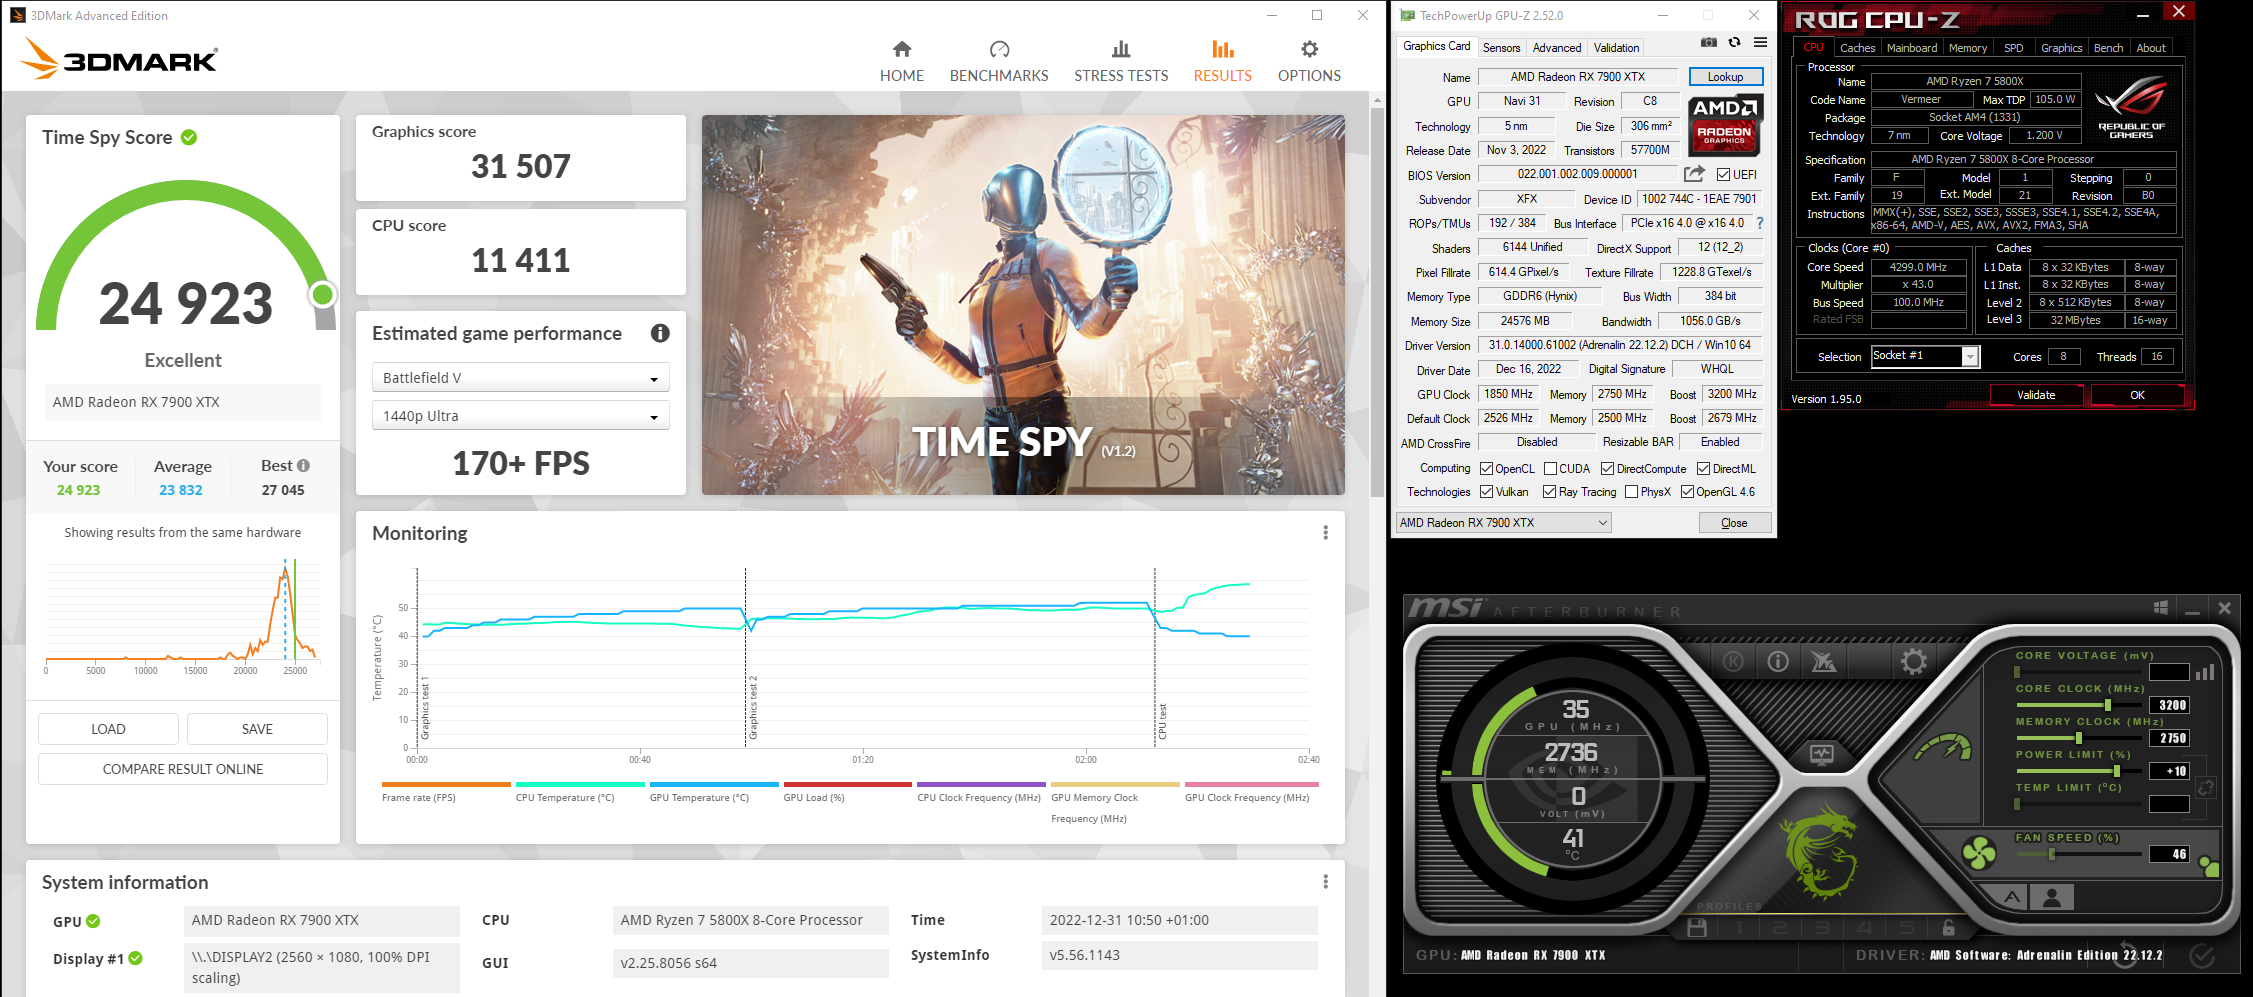Open Afterburner hardware monitor icon
Image resolution: width=2253 pixels, height=997 pixels.
(1822, 755)
